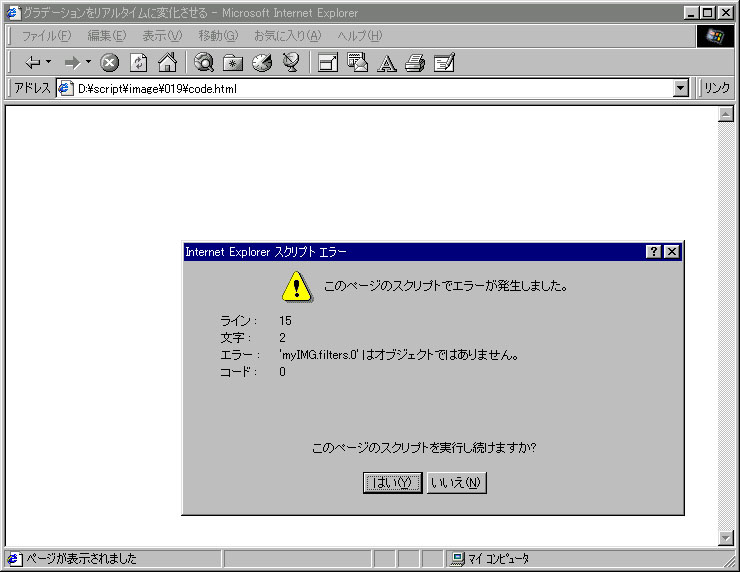Open the Edit page toolbar icon

[444, 62]
